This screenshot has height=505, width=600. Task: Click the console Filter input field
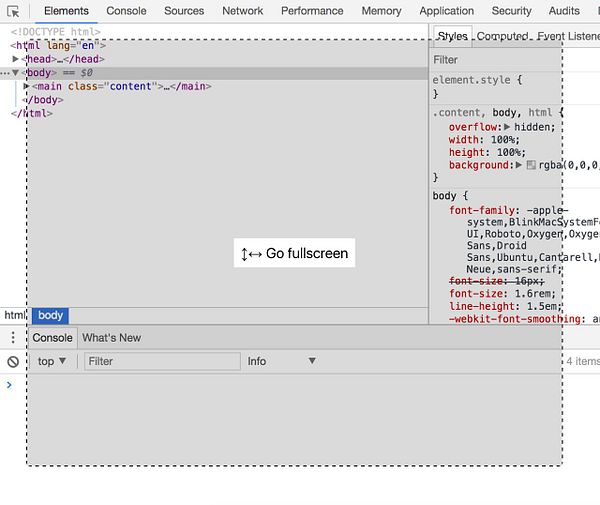(161, 361)
